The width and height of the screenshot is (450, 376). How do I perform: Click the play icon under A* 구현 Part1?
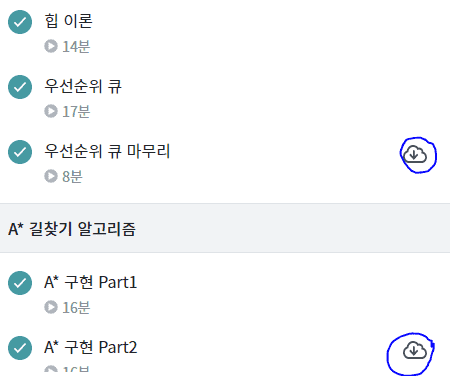point(51,307)
